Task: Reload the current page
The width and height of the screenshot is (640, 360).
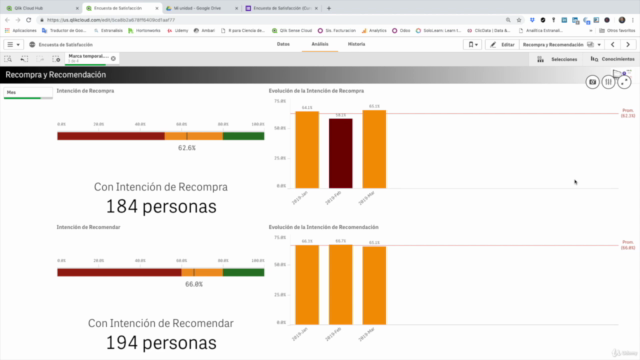Action: pyautogui.click(x=29, y=20)
